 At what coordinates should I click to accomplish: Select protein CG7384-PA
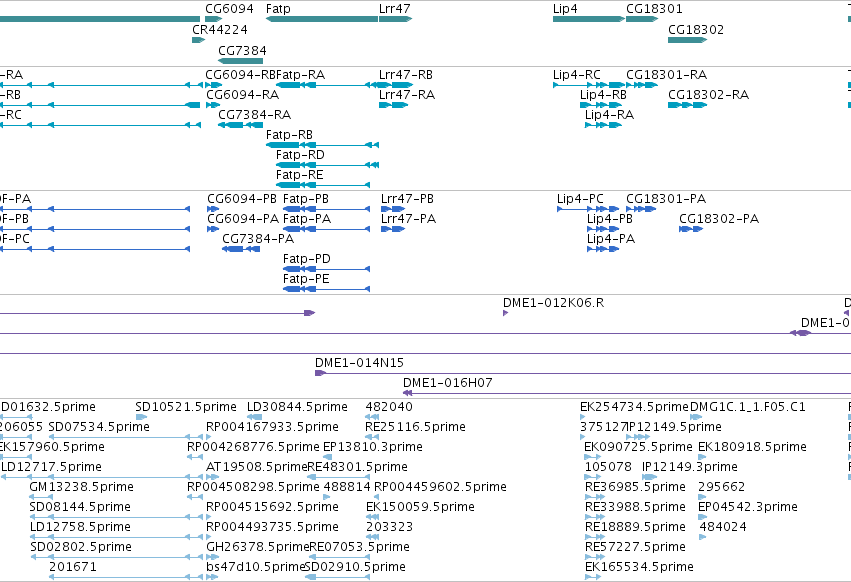click(x=241, y=249)
